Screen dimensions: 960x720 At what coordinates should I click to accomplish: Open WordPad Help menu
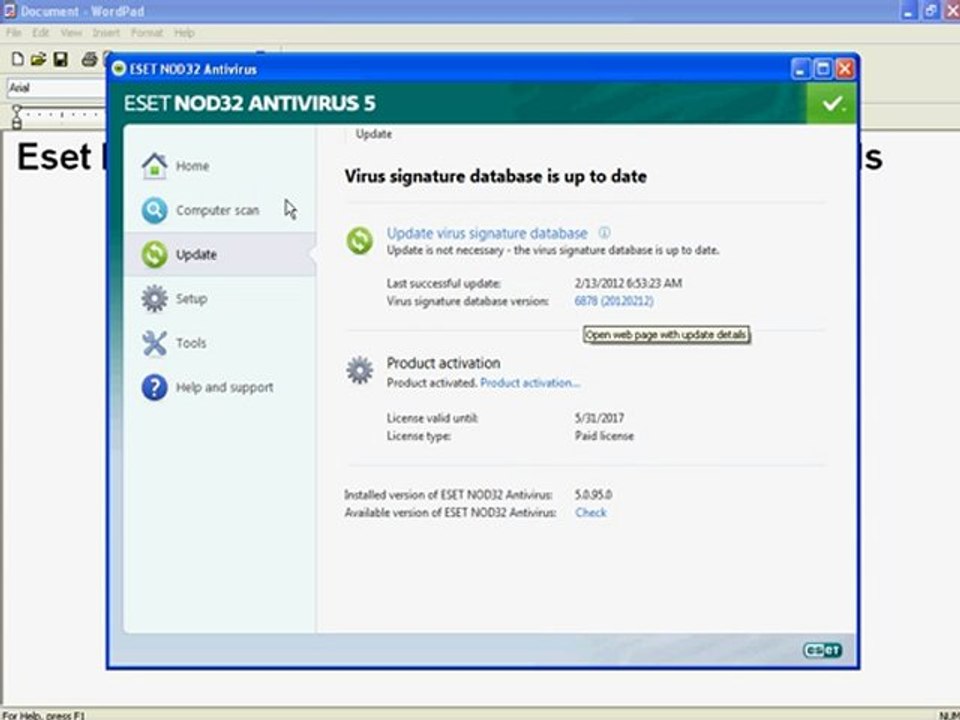[184, 33]
